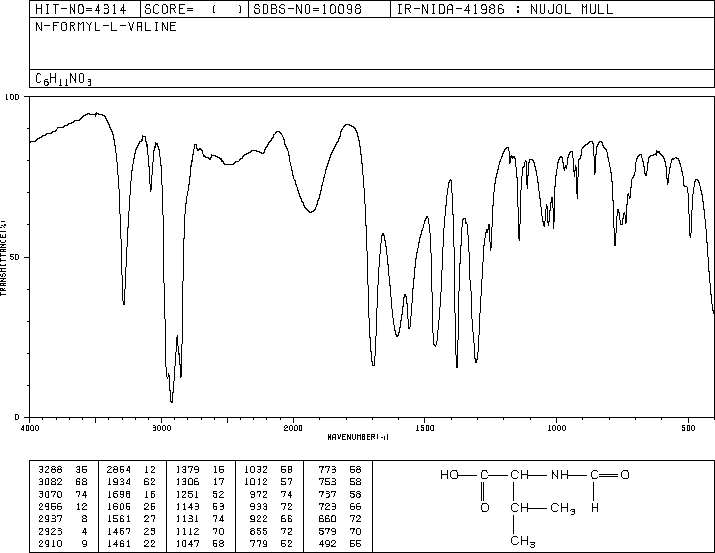Viewport: 715px width, 553px height.
Task: Select the compound name N-FORMYL-L-VALINE
Action: pos(106,26)
